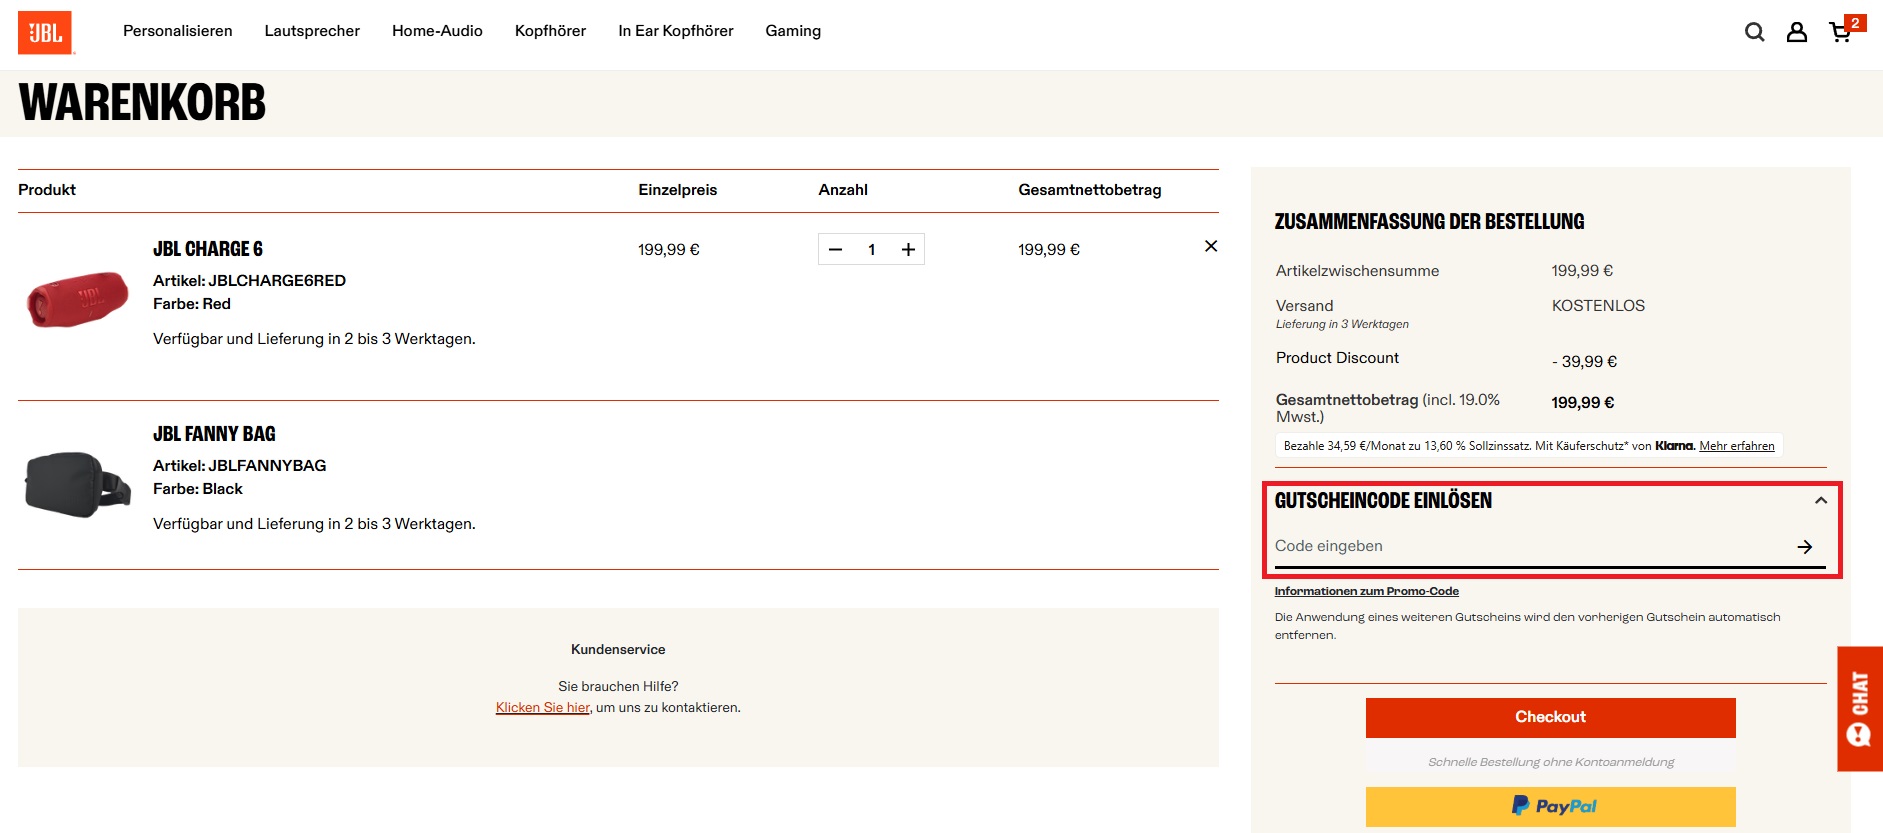Image resolution: width=1883 pixels, height=833 pixels.
Task: Decrease JBL Charge 6 quantity with minus
Action: pos(836,249)
